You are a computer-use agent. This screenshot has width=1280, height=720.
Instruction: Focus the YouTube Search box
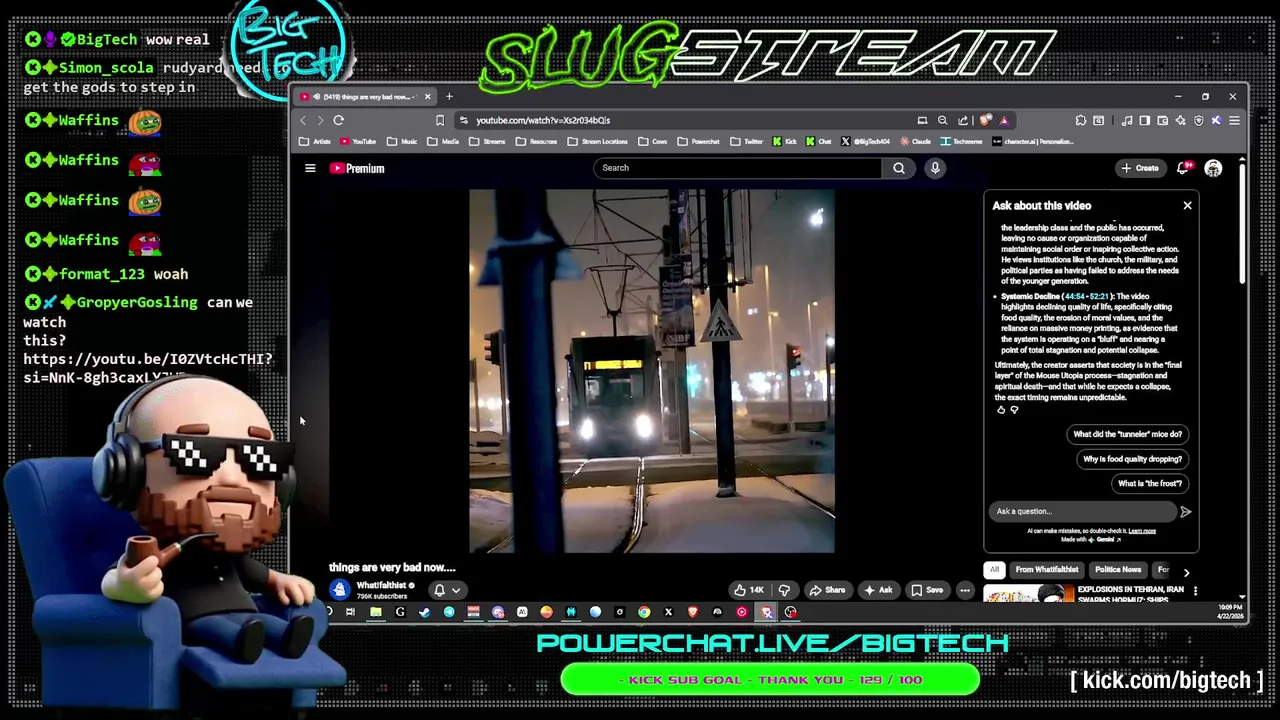738,168
